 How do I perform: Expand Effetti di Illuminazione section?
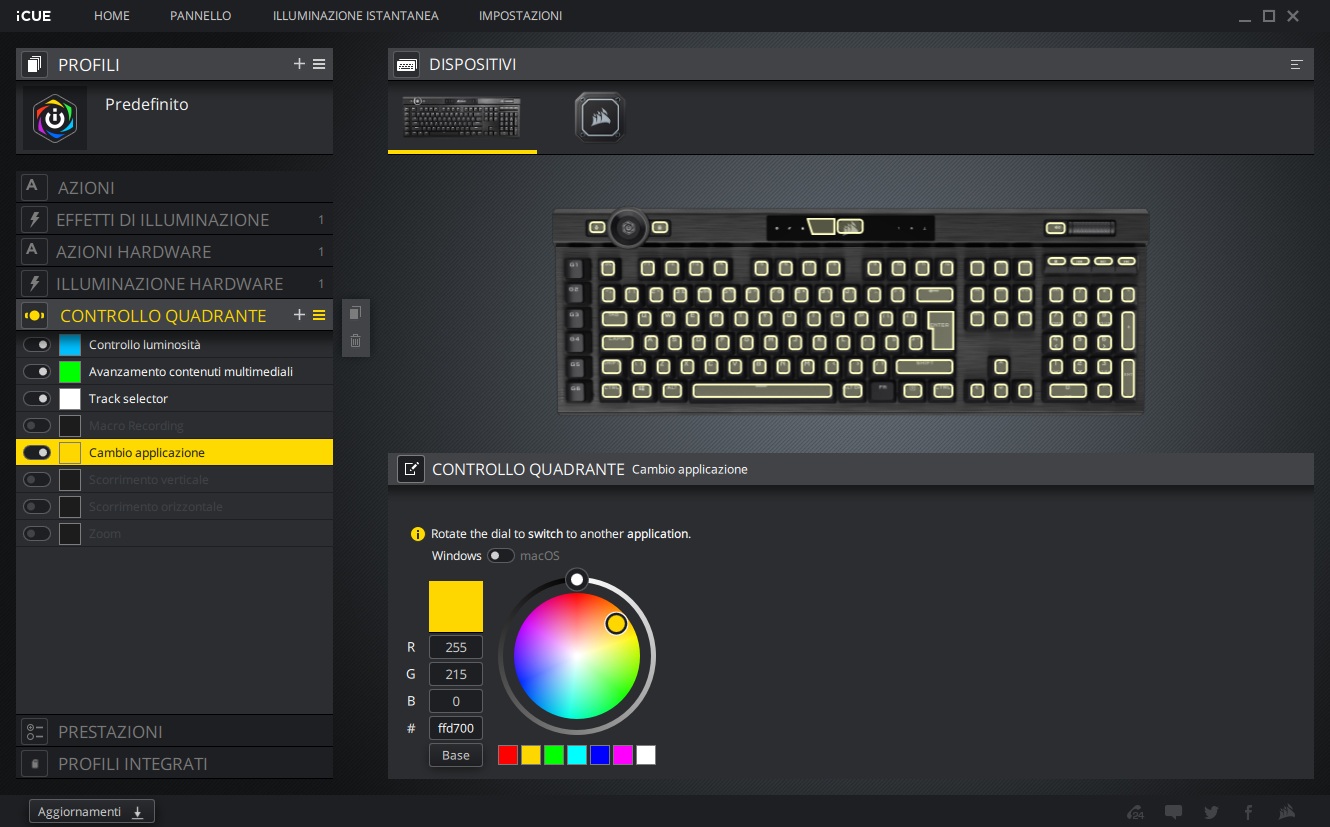(x=174, y=219)
